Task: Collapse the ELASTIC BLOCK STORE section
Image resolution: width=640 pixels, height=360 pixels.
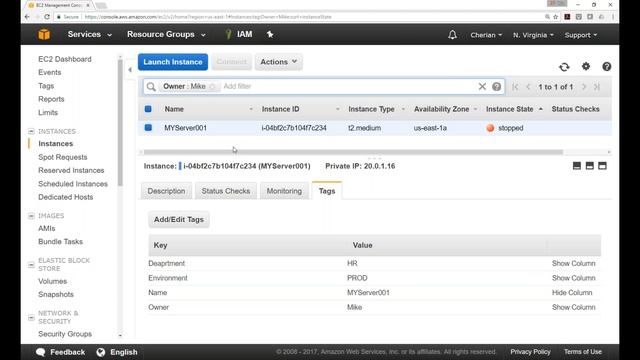Action: (31, 264)
